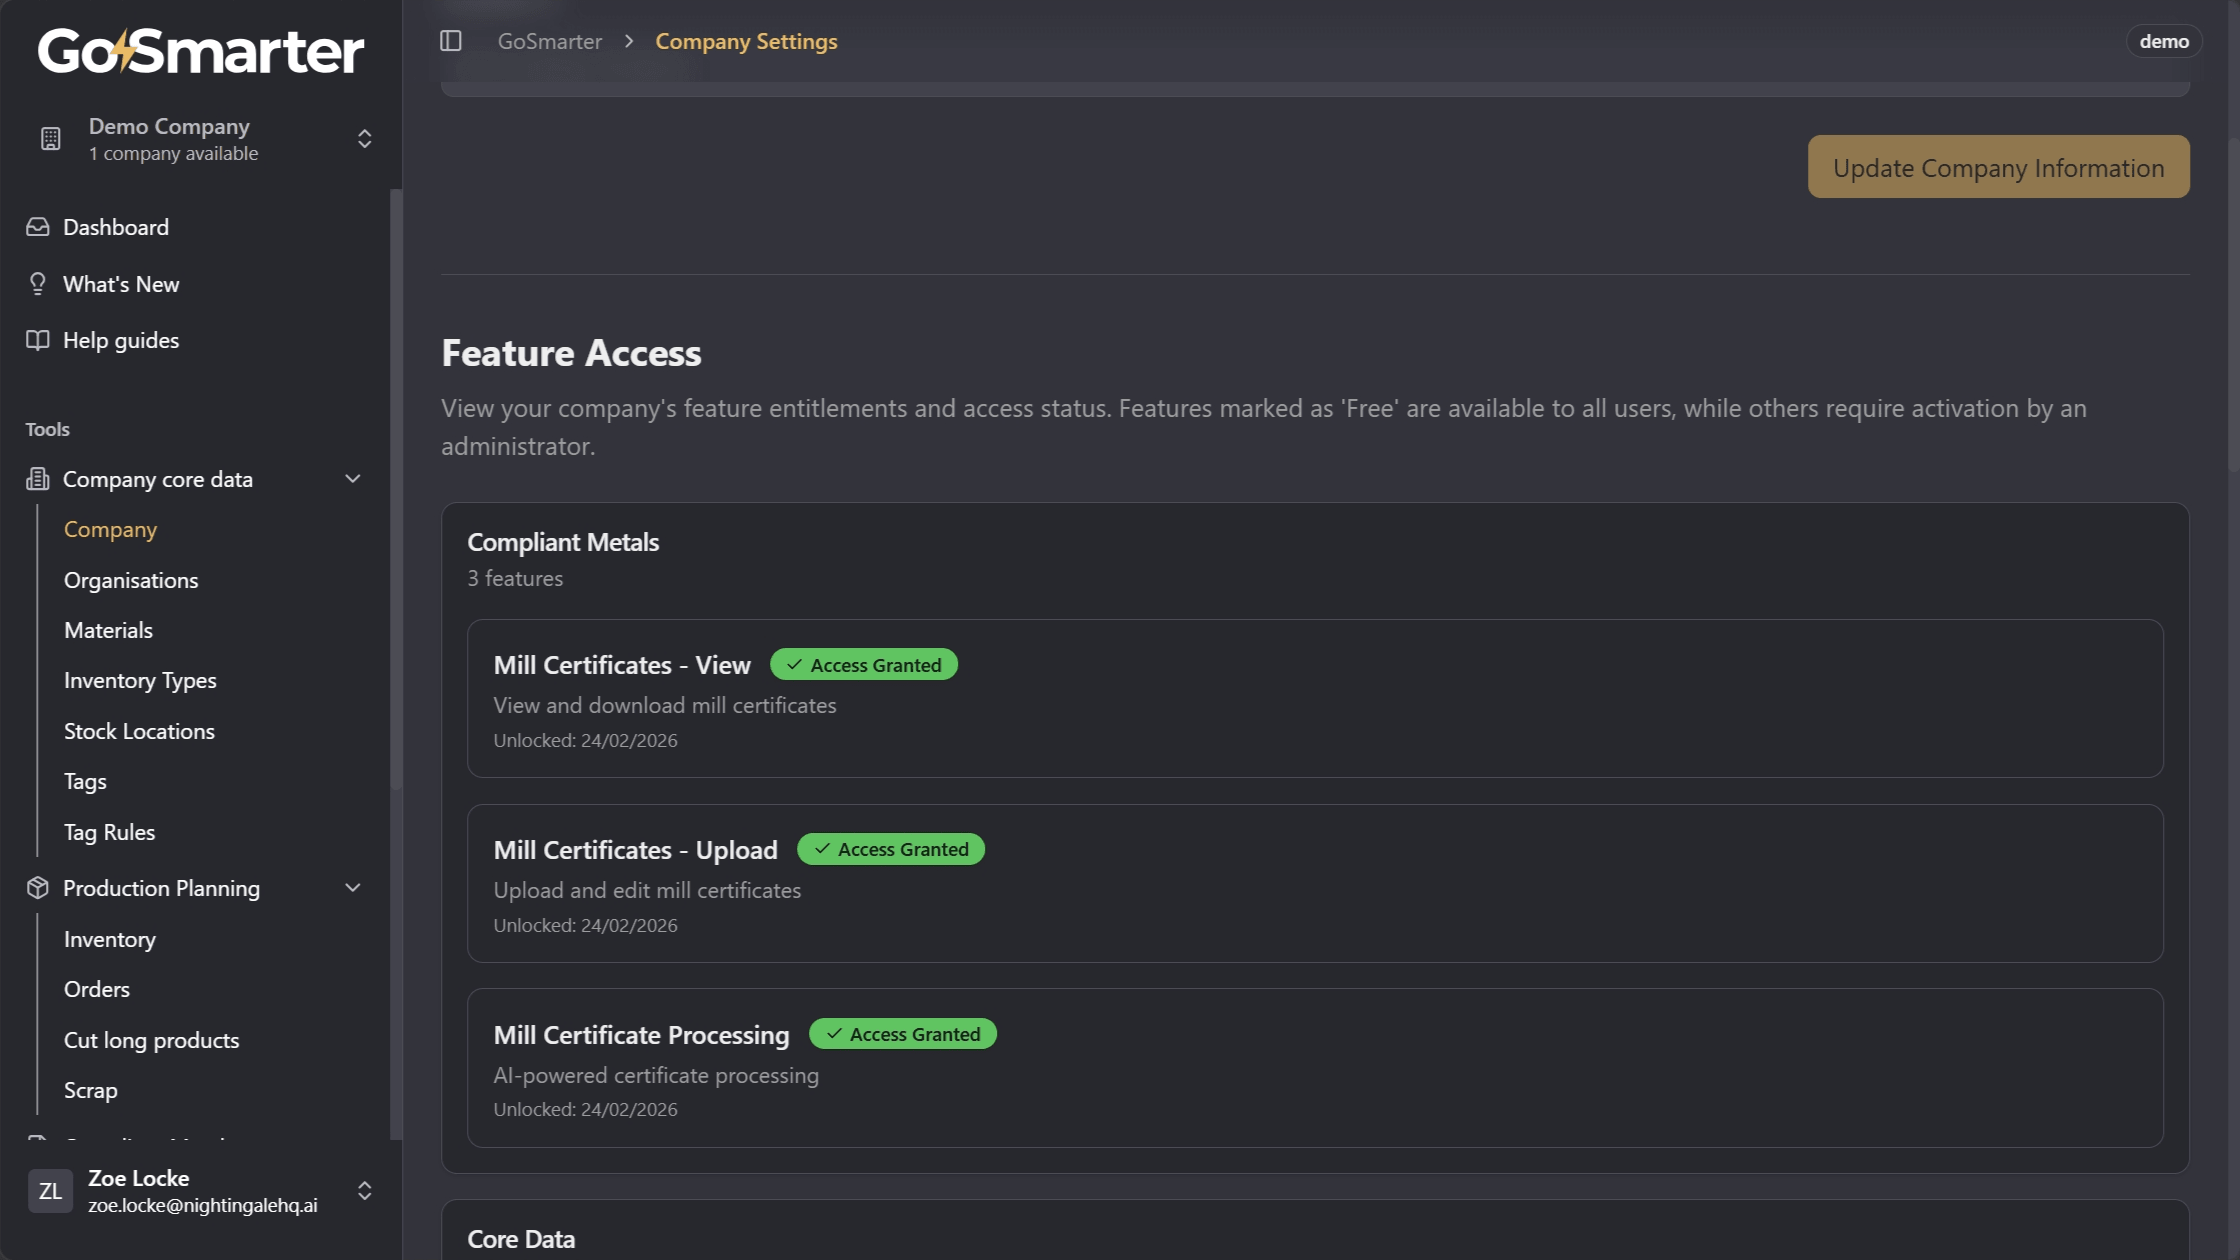Screen dimensions: 2240x1260
Task: Click the Tools section label
Action: point(47,429)
